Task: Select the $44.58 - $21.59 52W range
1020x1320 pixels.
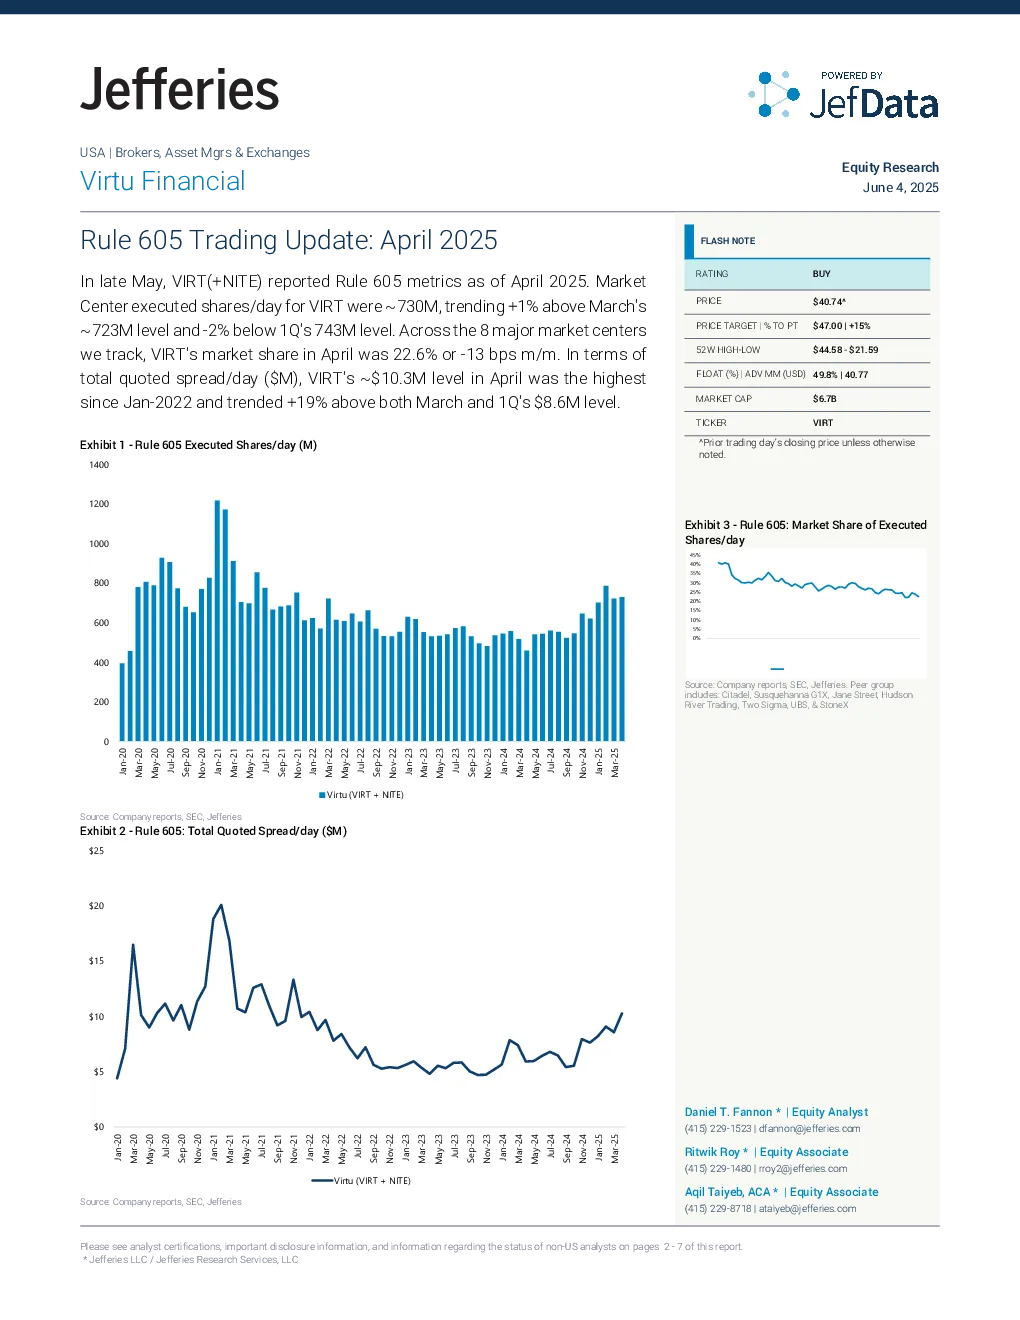Action: pyautogui.click(x=846, y=350)
